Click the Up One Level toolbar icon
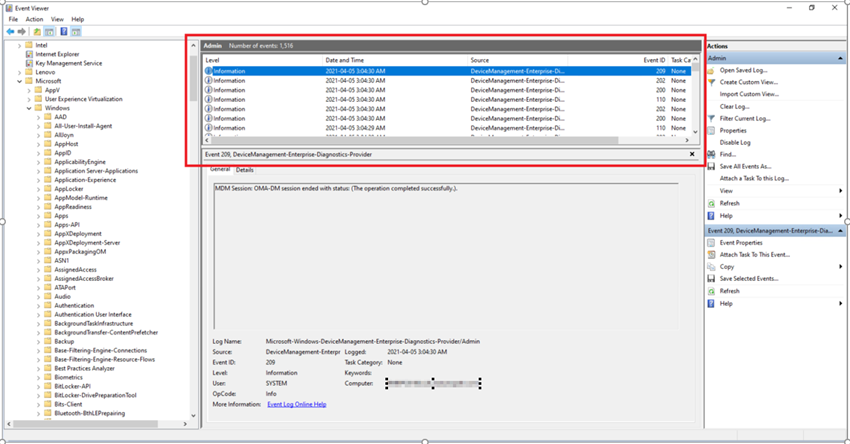The image size is (850, 444). [37, 31]
